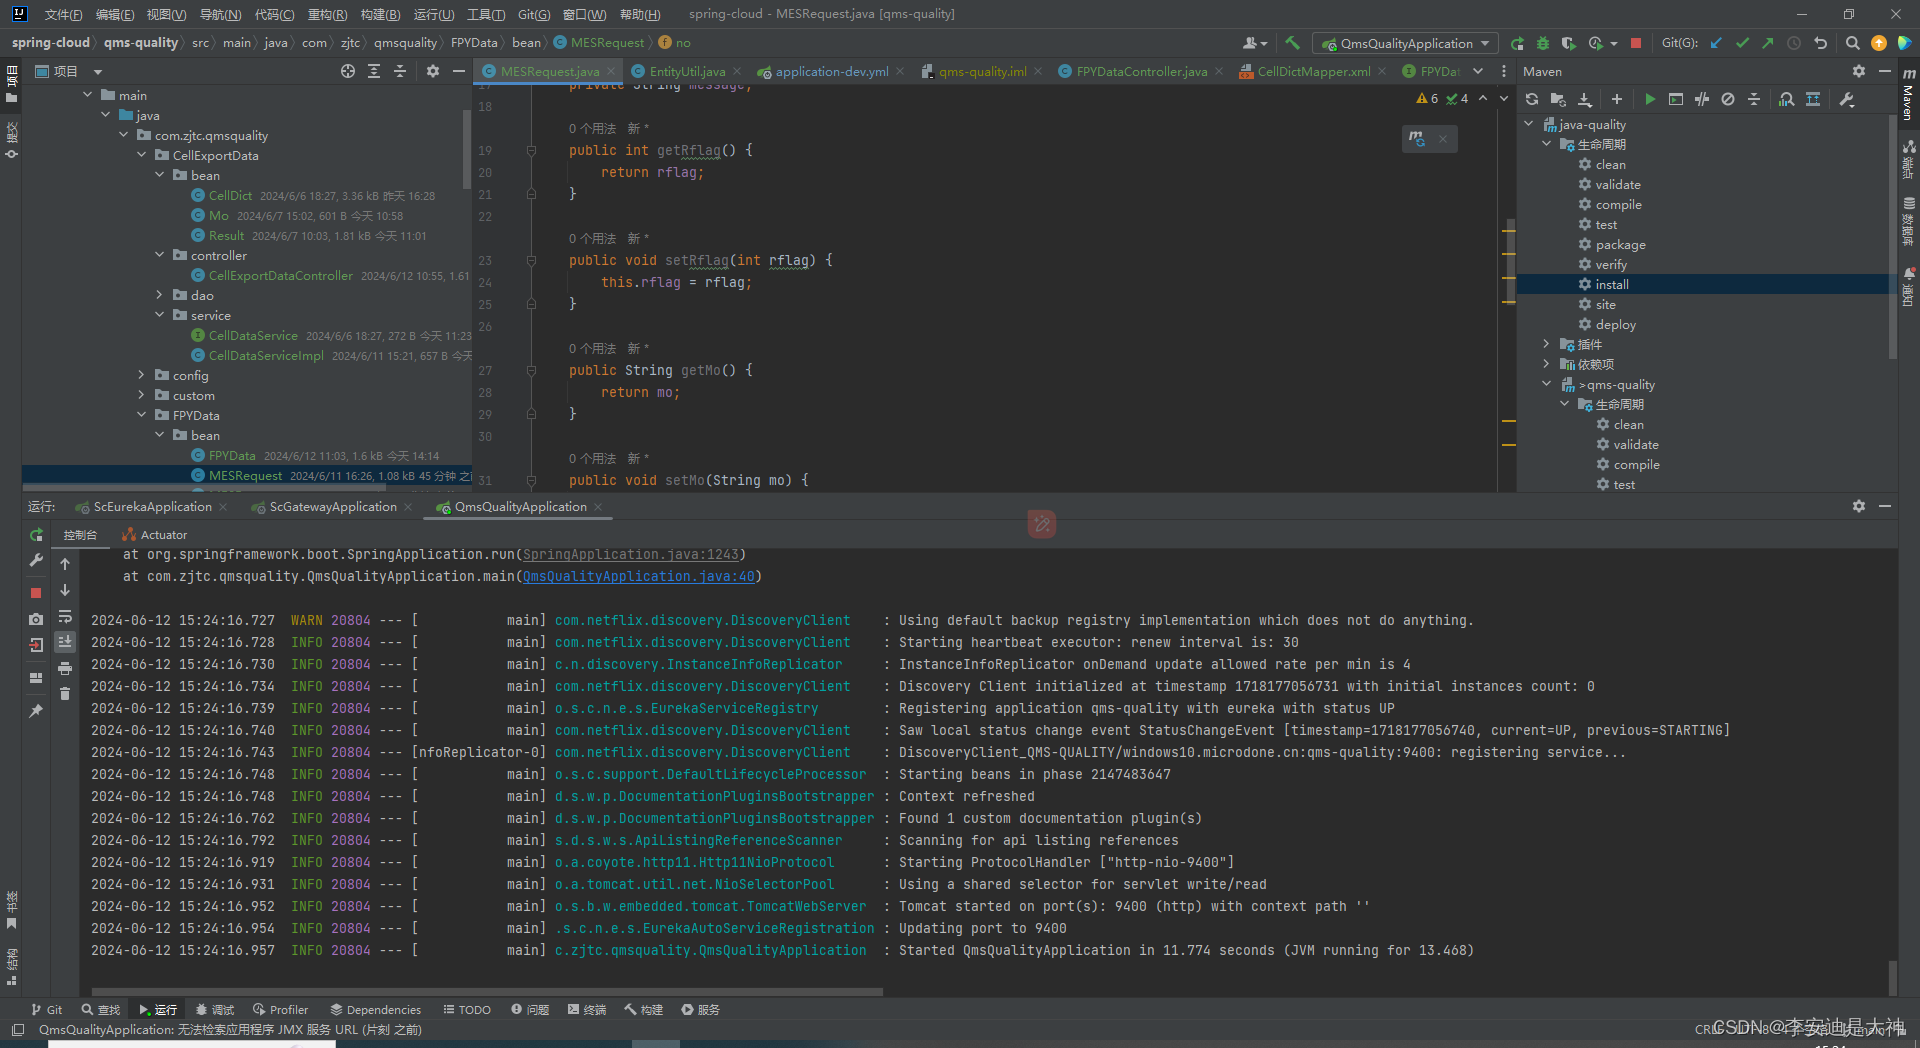Image resolution: width=1920 pixels, height=1048 pixels.
Task: Expand the 插件 node in Maven panel
Action: click(1547, 344)
